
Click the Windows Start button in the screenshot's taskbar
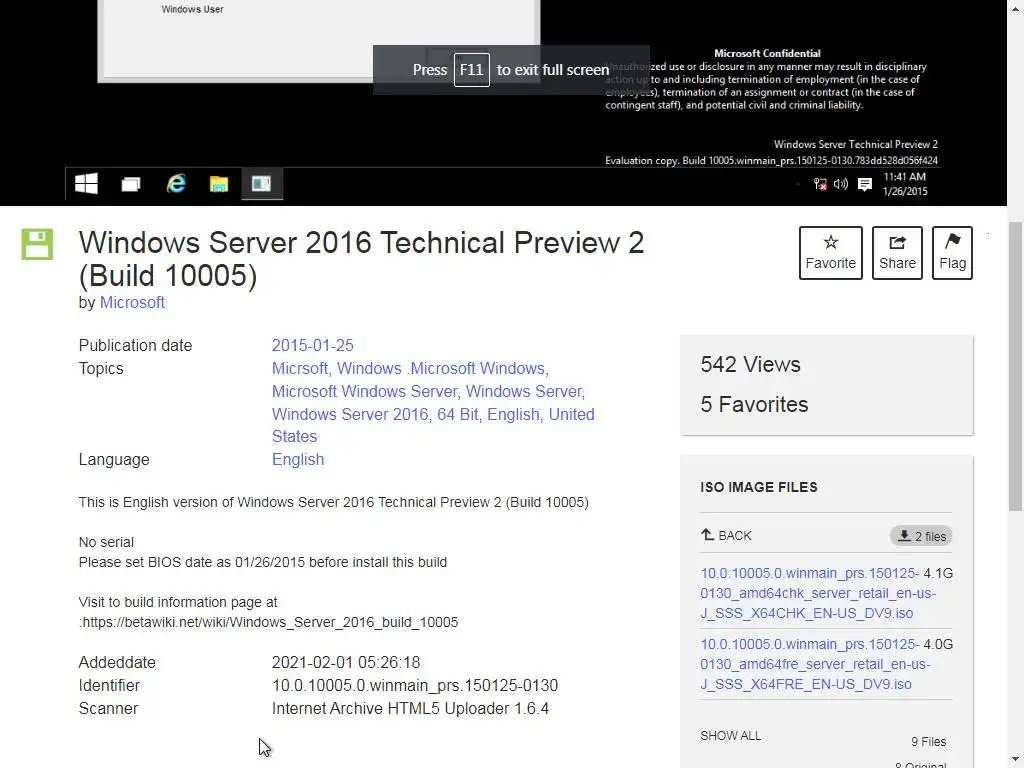[x=86, y=184]
